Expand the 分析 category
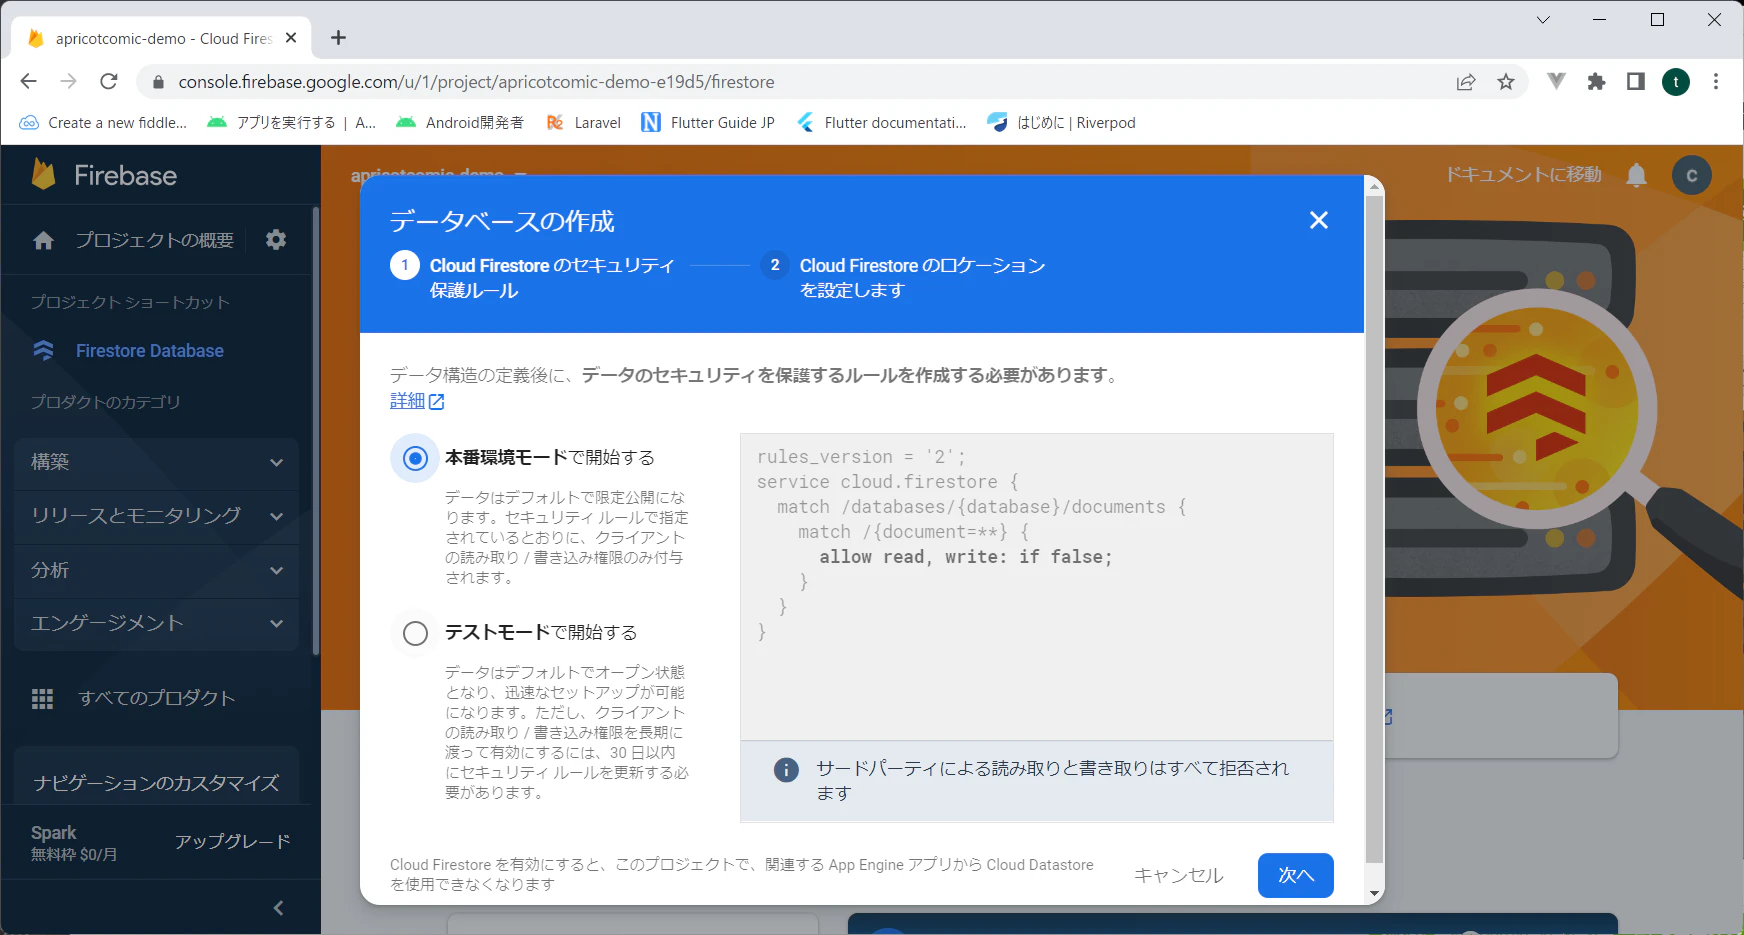Image resolution: width=1744 pixels, height=935 pixels. [x=157, y=570]
